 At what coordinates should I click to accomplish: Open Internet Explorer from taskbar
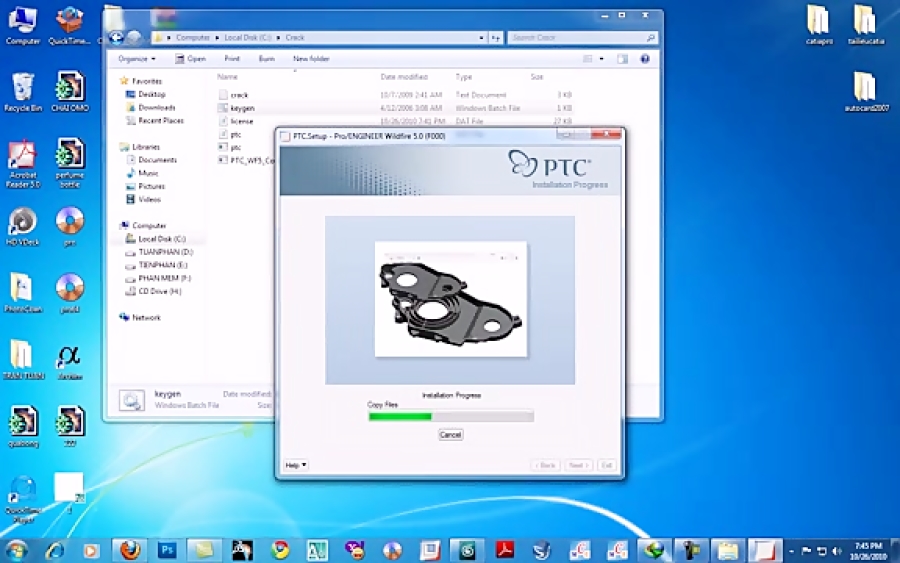click(x=55, y=551)
